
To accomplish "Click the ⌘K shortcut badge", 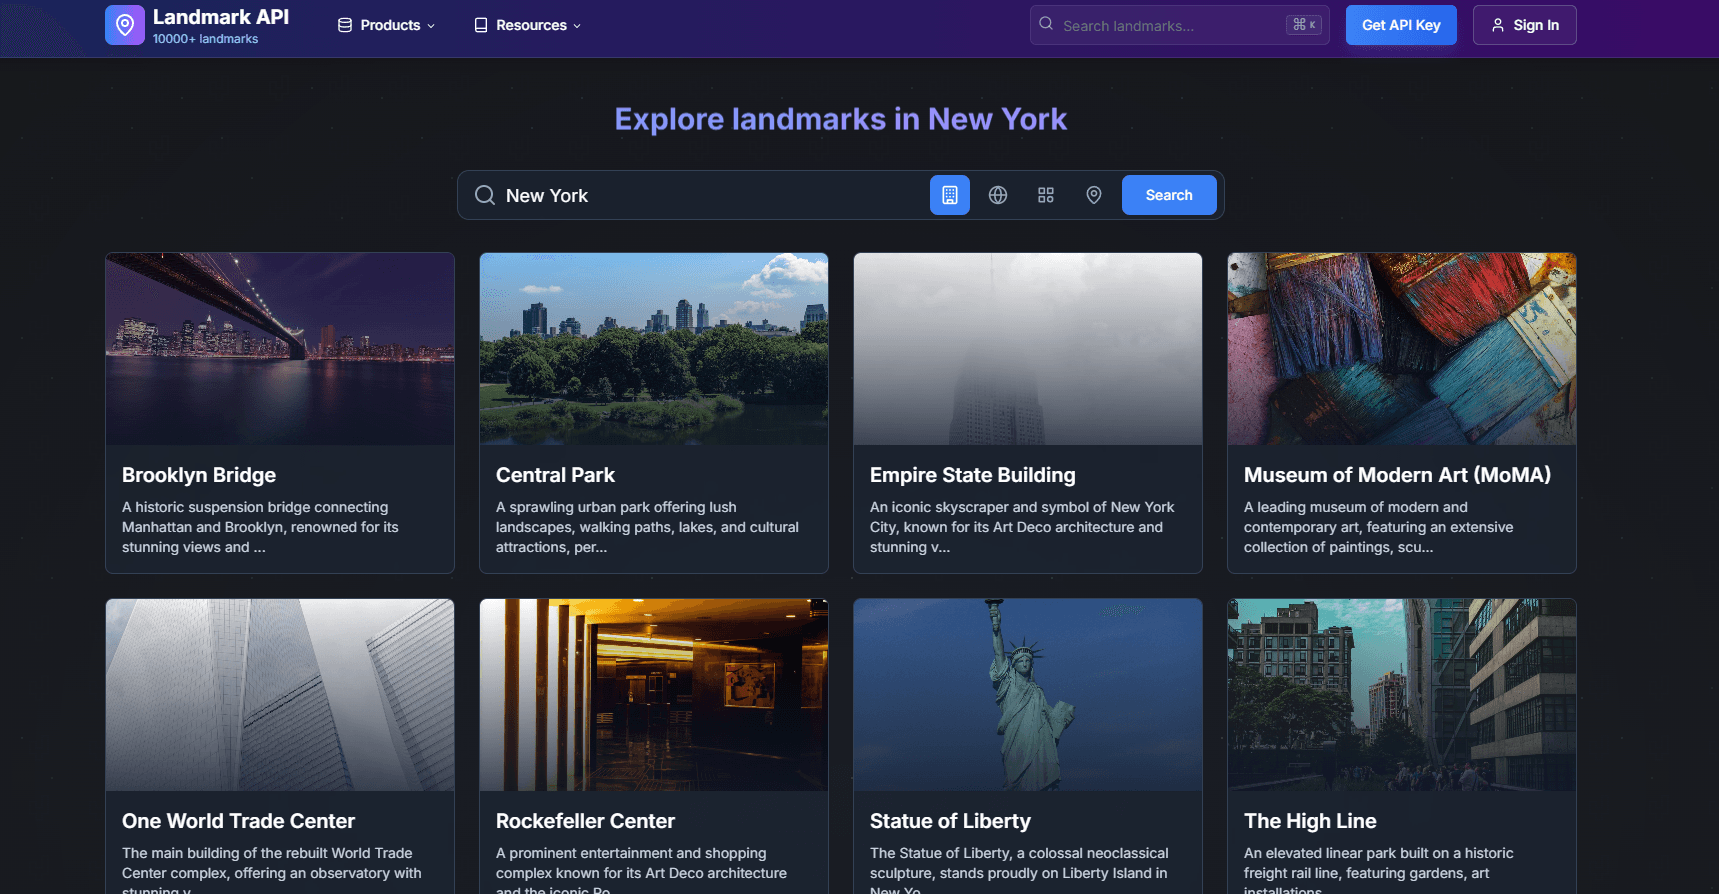I will coord(1304,25).
